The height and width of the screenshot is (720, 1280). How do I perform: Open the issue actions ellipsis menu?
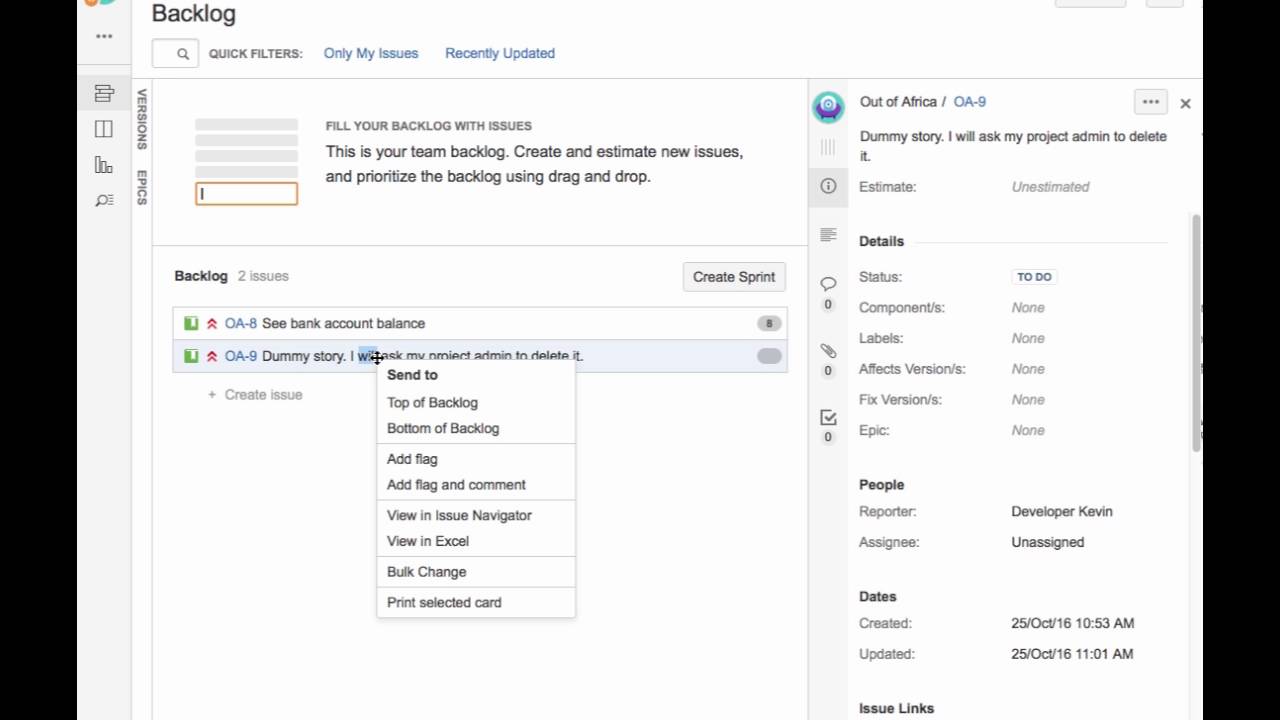click(x=1151, y=102)
